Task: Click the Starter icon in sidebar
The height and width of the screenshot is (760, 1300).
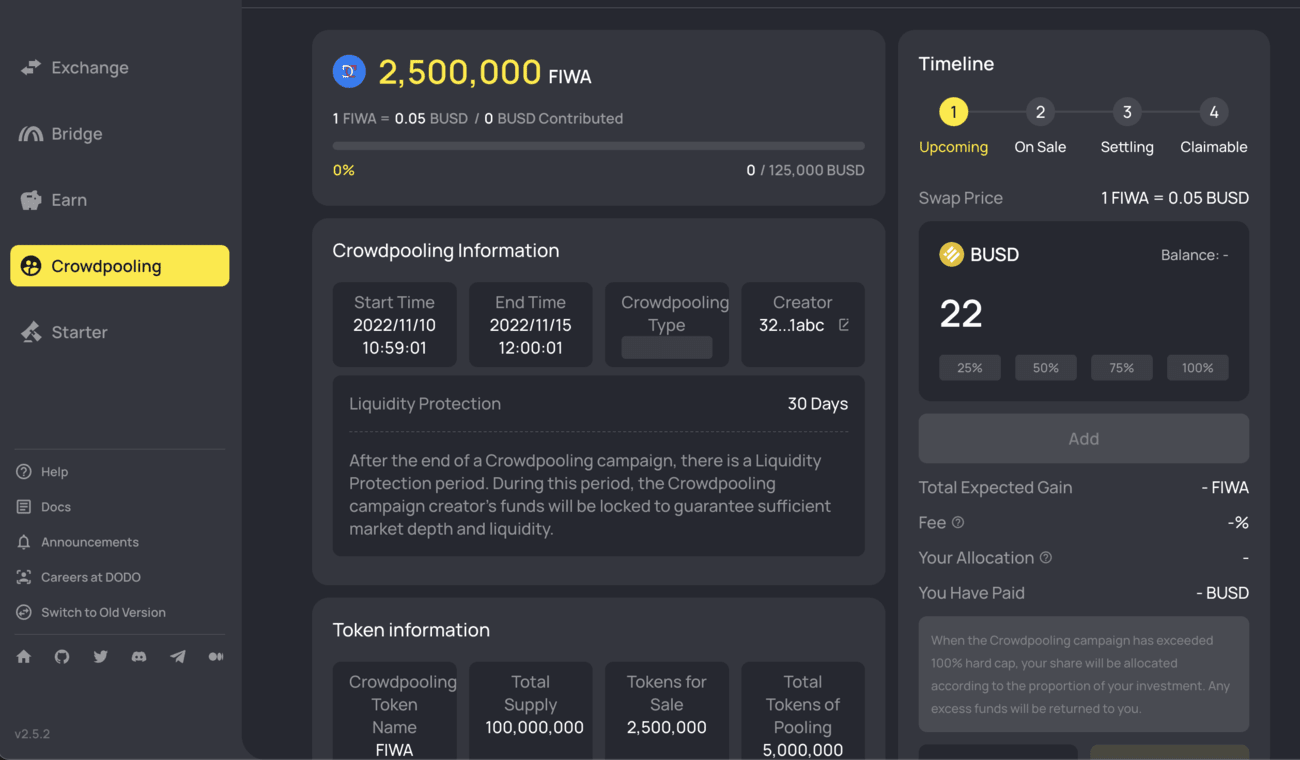Action: coord(31,331)
